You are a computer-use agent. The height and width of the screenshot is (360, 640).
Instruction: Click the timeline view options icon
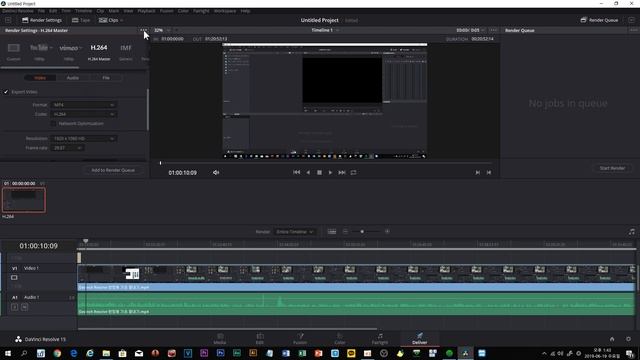pyautogui.click(x=332, y=231)
